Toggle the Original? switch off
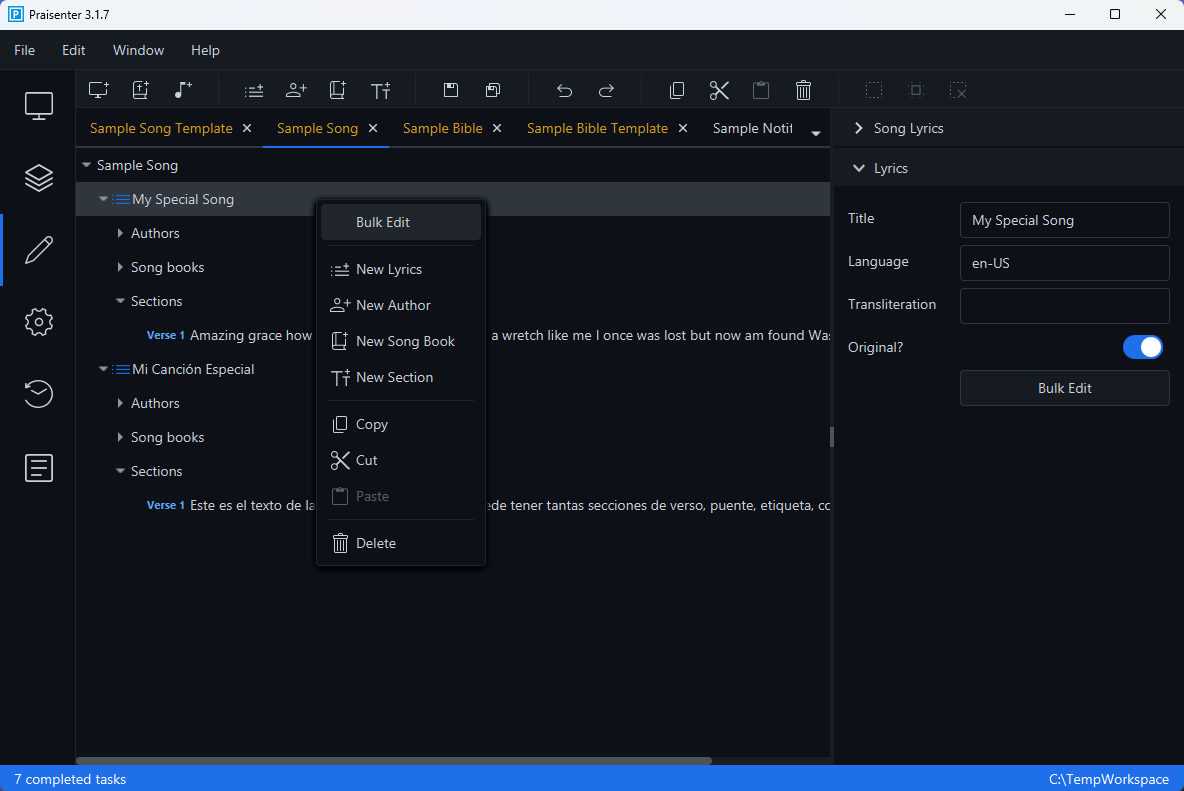 point(1142,347)
